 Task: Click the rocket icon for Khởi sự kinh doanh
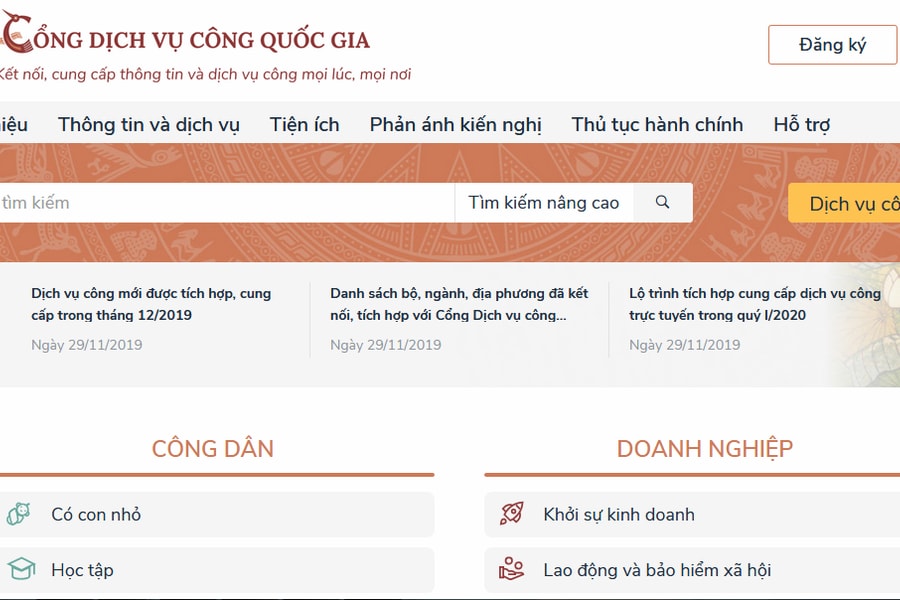[512, 514]
